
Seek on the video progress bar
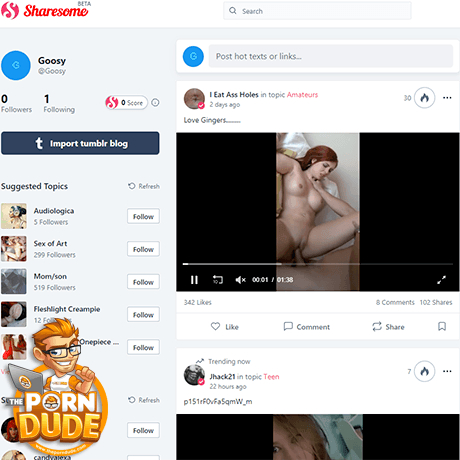(x=318, y=264)
